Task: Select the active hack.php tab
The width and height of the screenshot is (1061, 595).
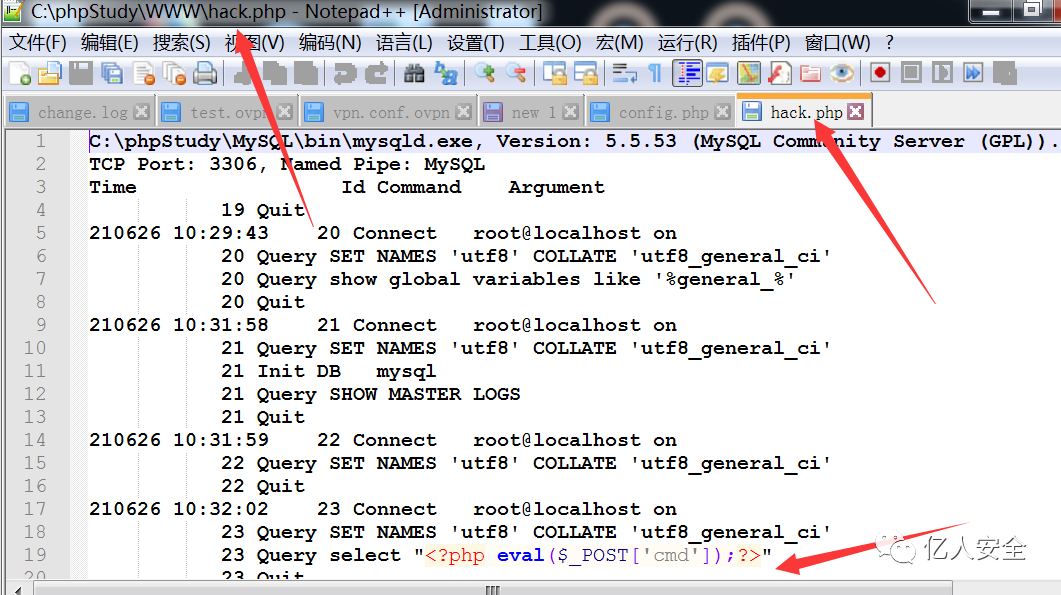Action: click(x=804, y=111)
